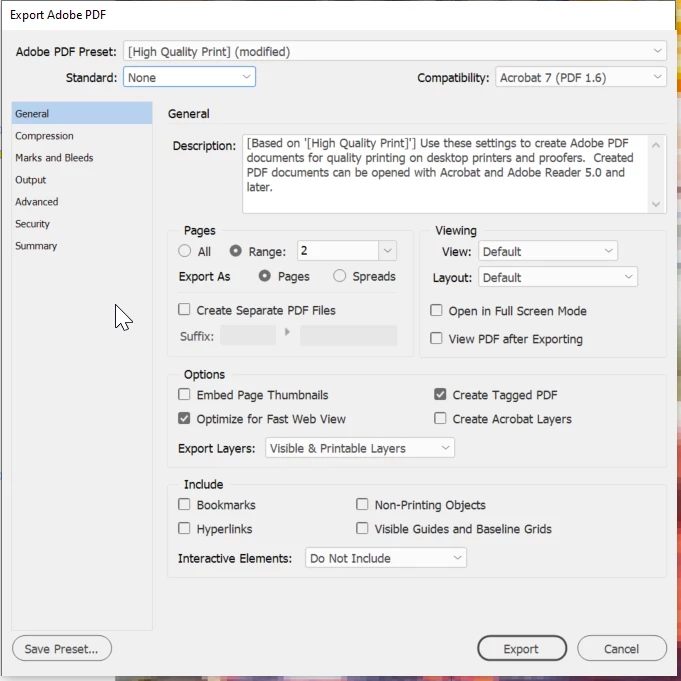Image resolution: width=681 pixels, height=681 pixels.
Task: Select the General category in sidebar
Action: pyautogui.click(x=82, y=113)
